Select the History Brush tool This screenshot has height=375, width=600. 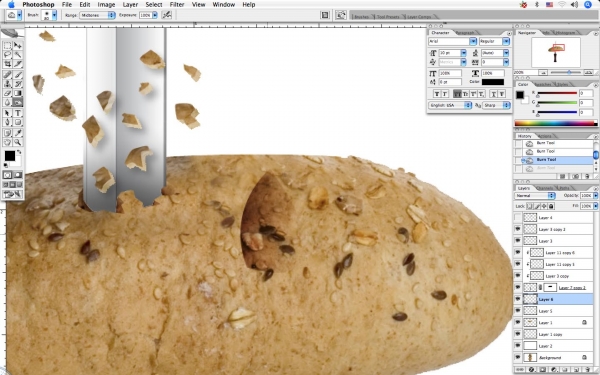(18, 84)
